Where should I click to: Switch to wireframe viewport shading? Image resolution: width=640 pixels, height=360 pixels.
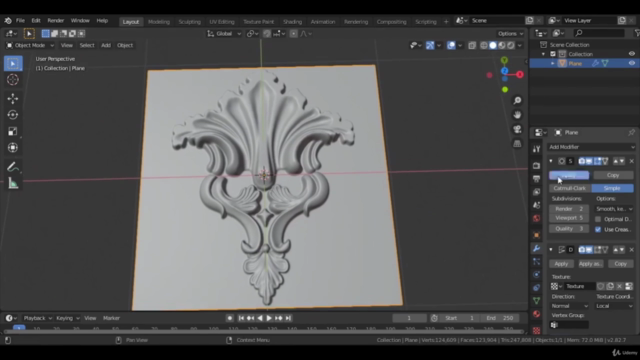point(484,45)
